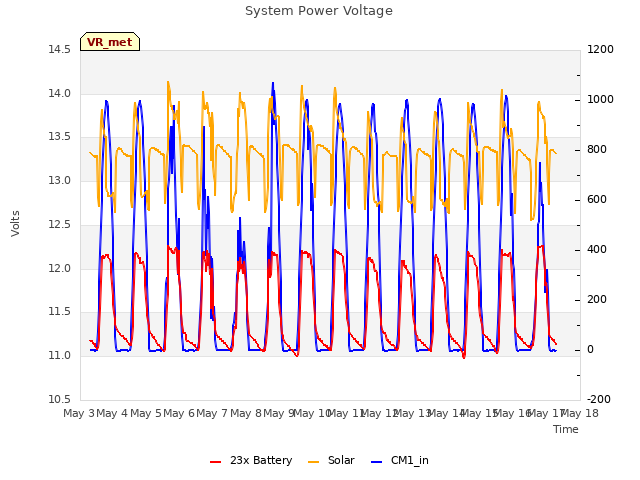Click the 200 right axis tick label
640x480 pixels.
pos(597,300)
